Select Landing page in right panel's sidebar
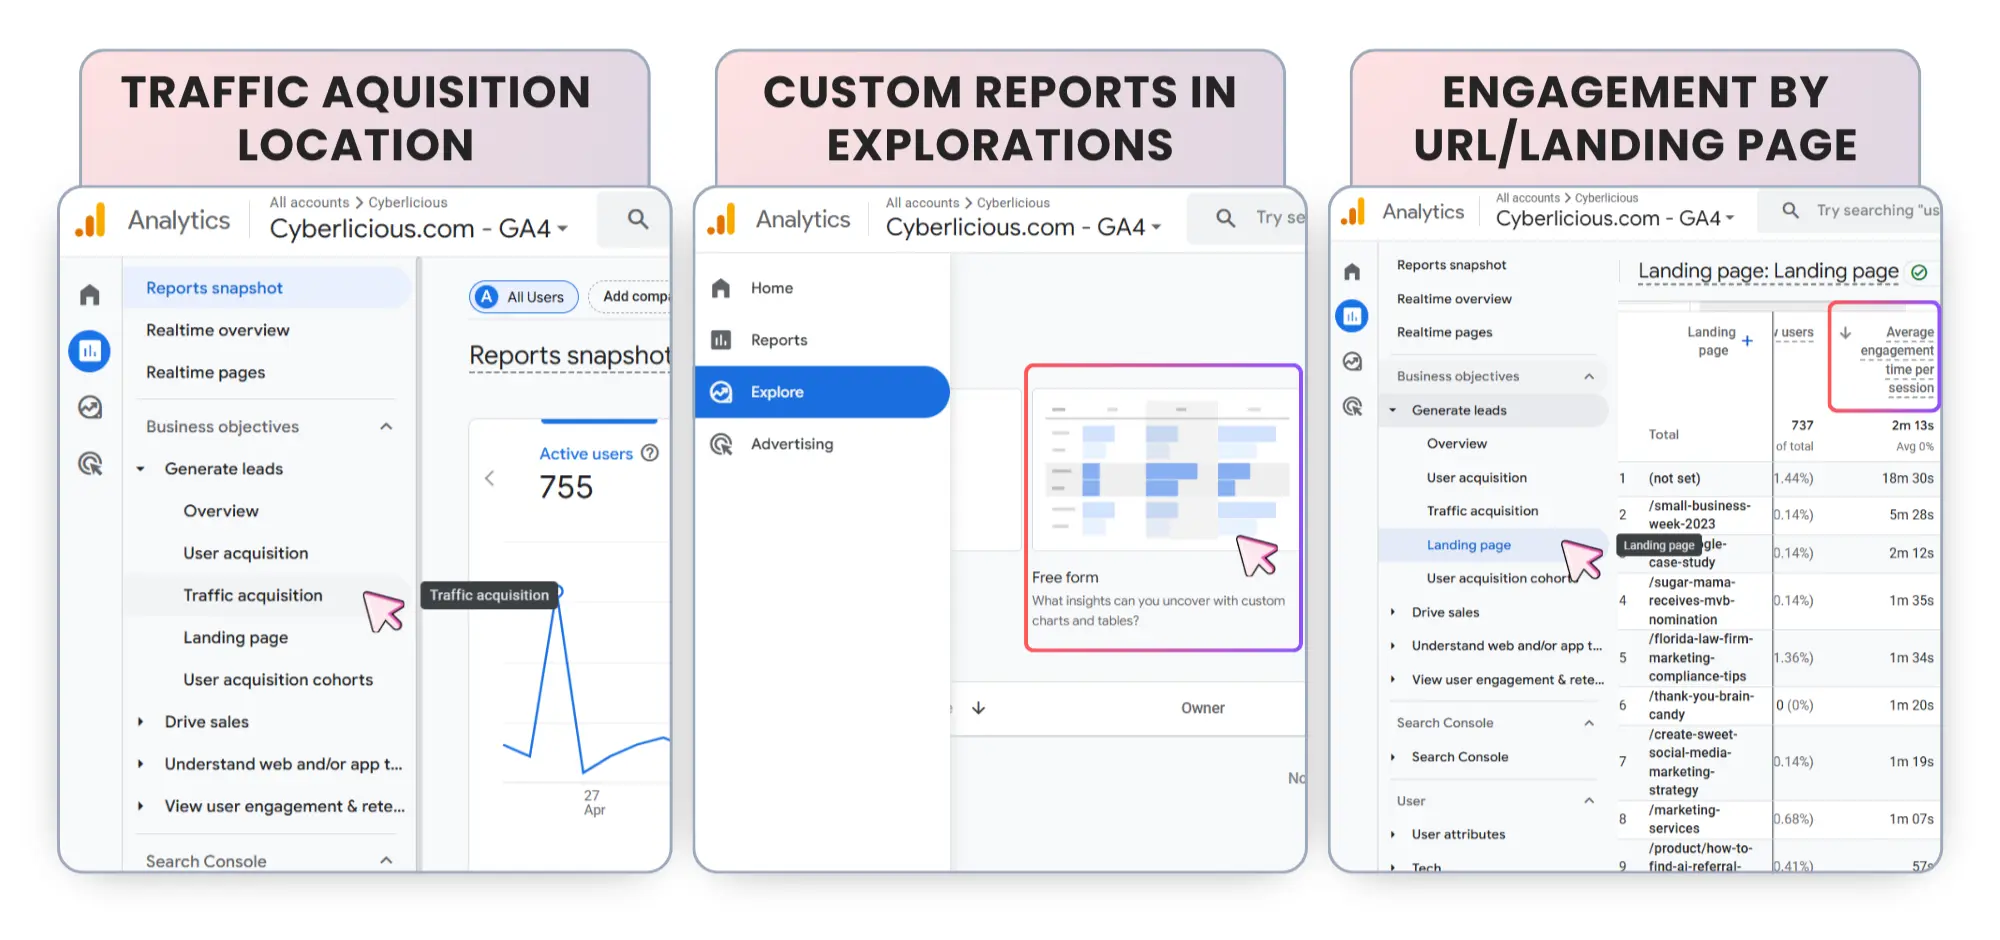2000x940 pixels. [x=1468, y=545]
